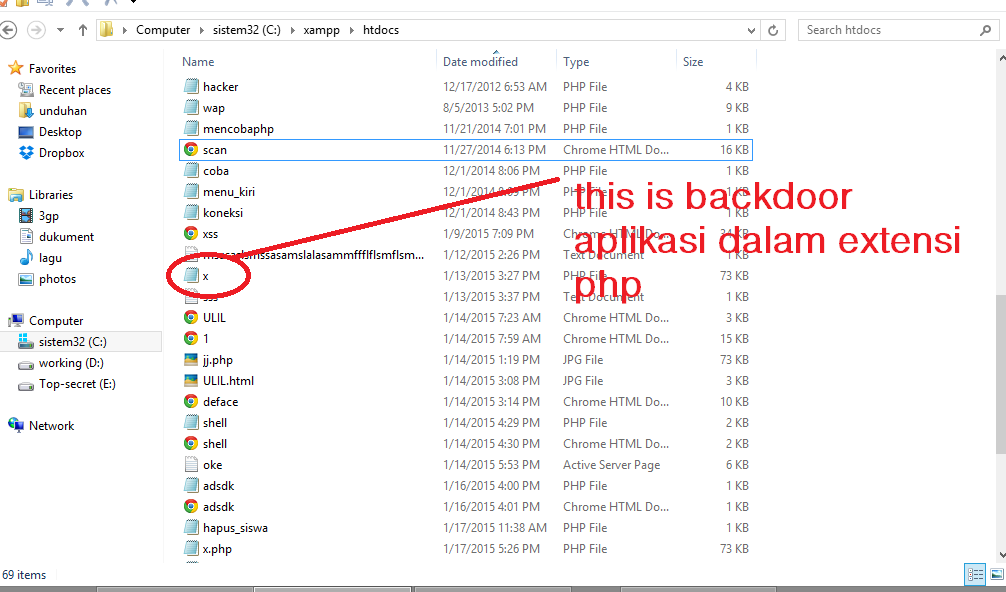Viewport: 1006px width, 592px height.
Task: Select scan Chrome HTML document
Action: [x=467, y=150]
